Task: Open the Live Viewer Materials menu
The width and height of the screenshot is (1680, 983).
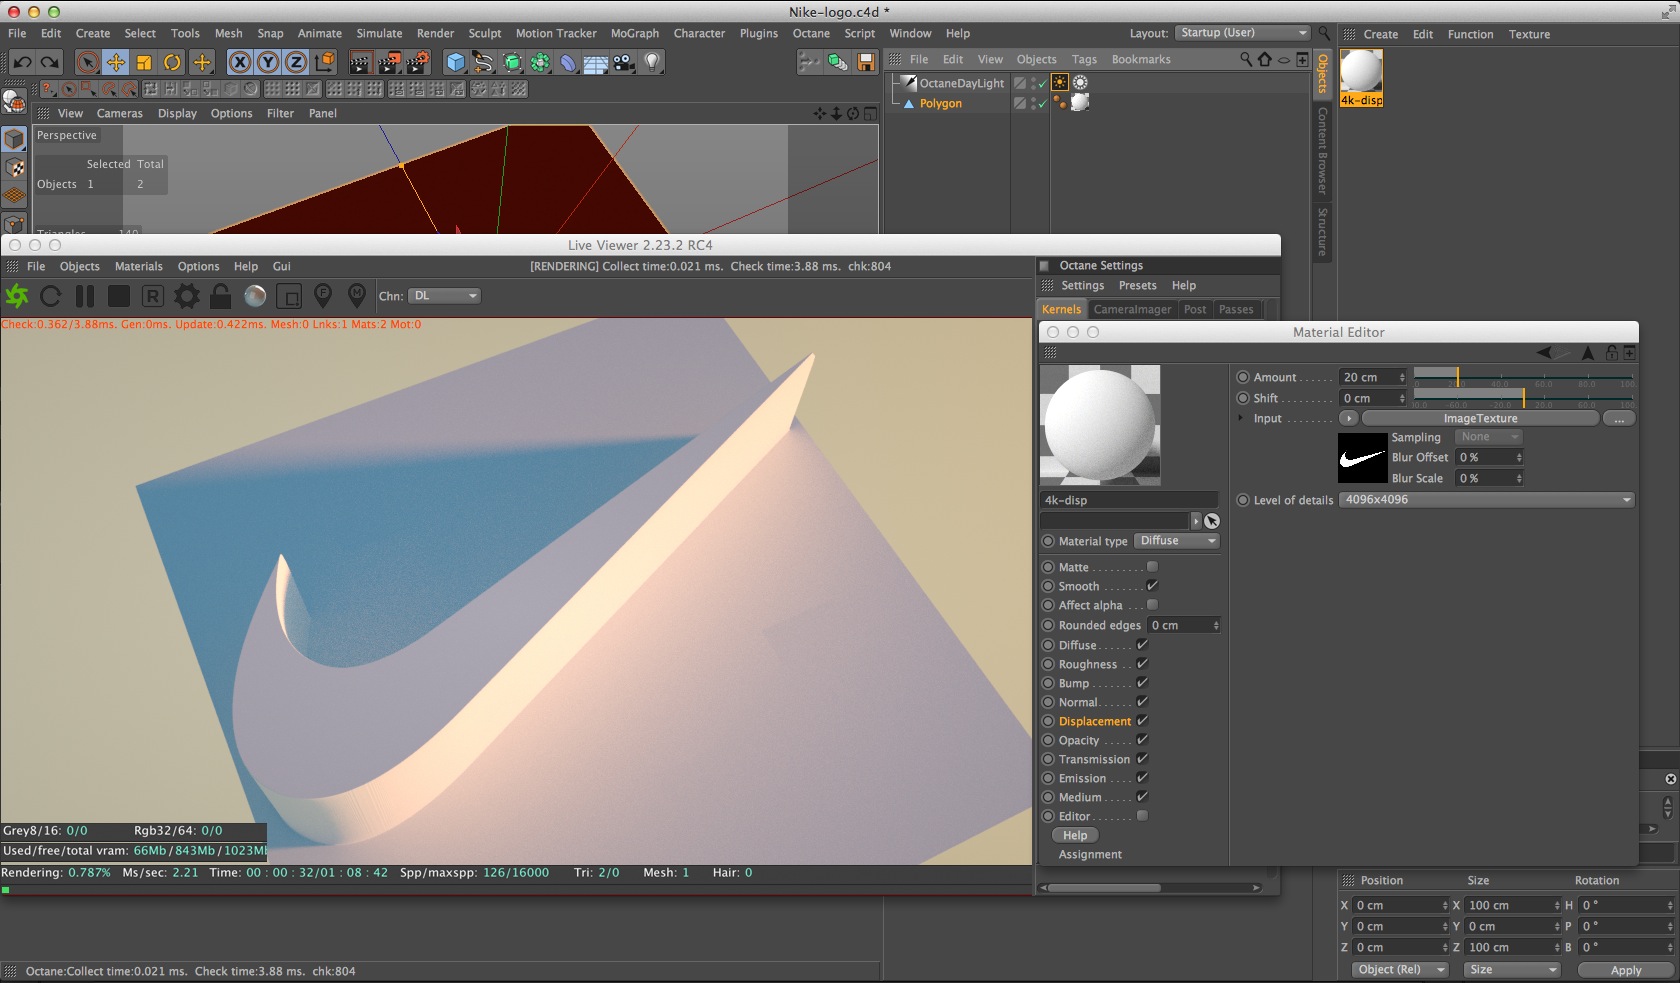Action: [x=138, y=266]
